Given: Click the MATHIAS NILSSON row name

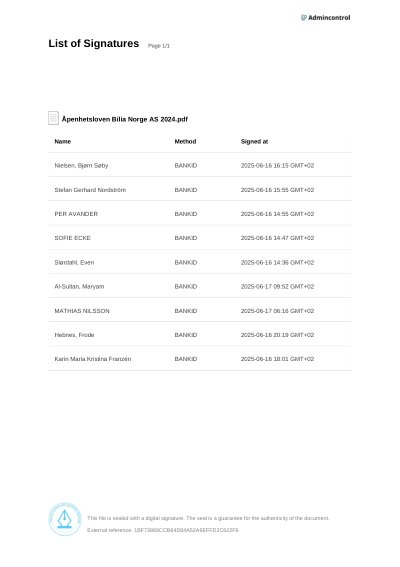Looking at the screenshot, I should coord(82,311).
